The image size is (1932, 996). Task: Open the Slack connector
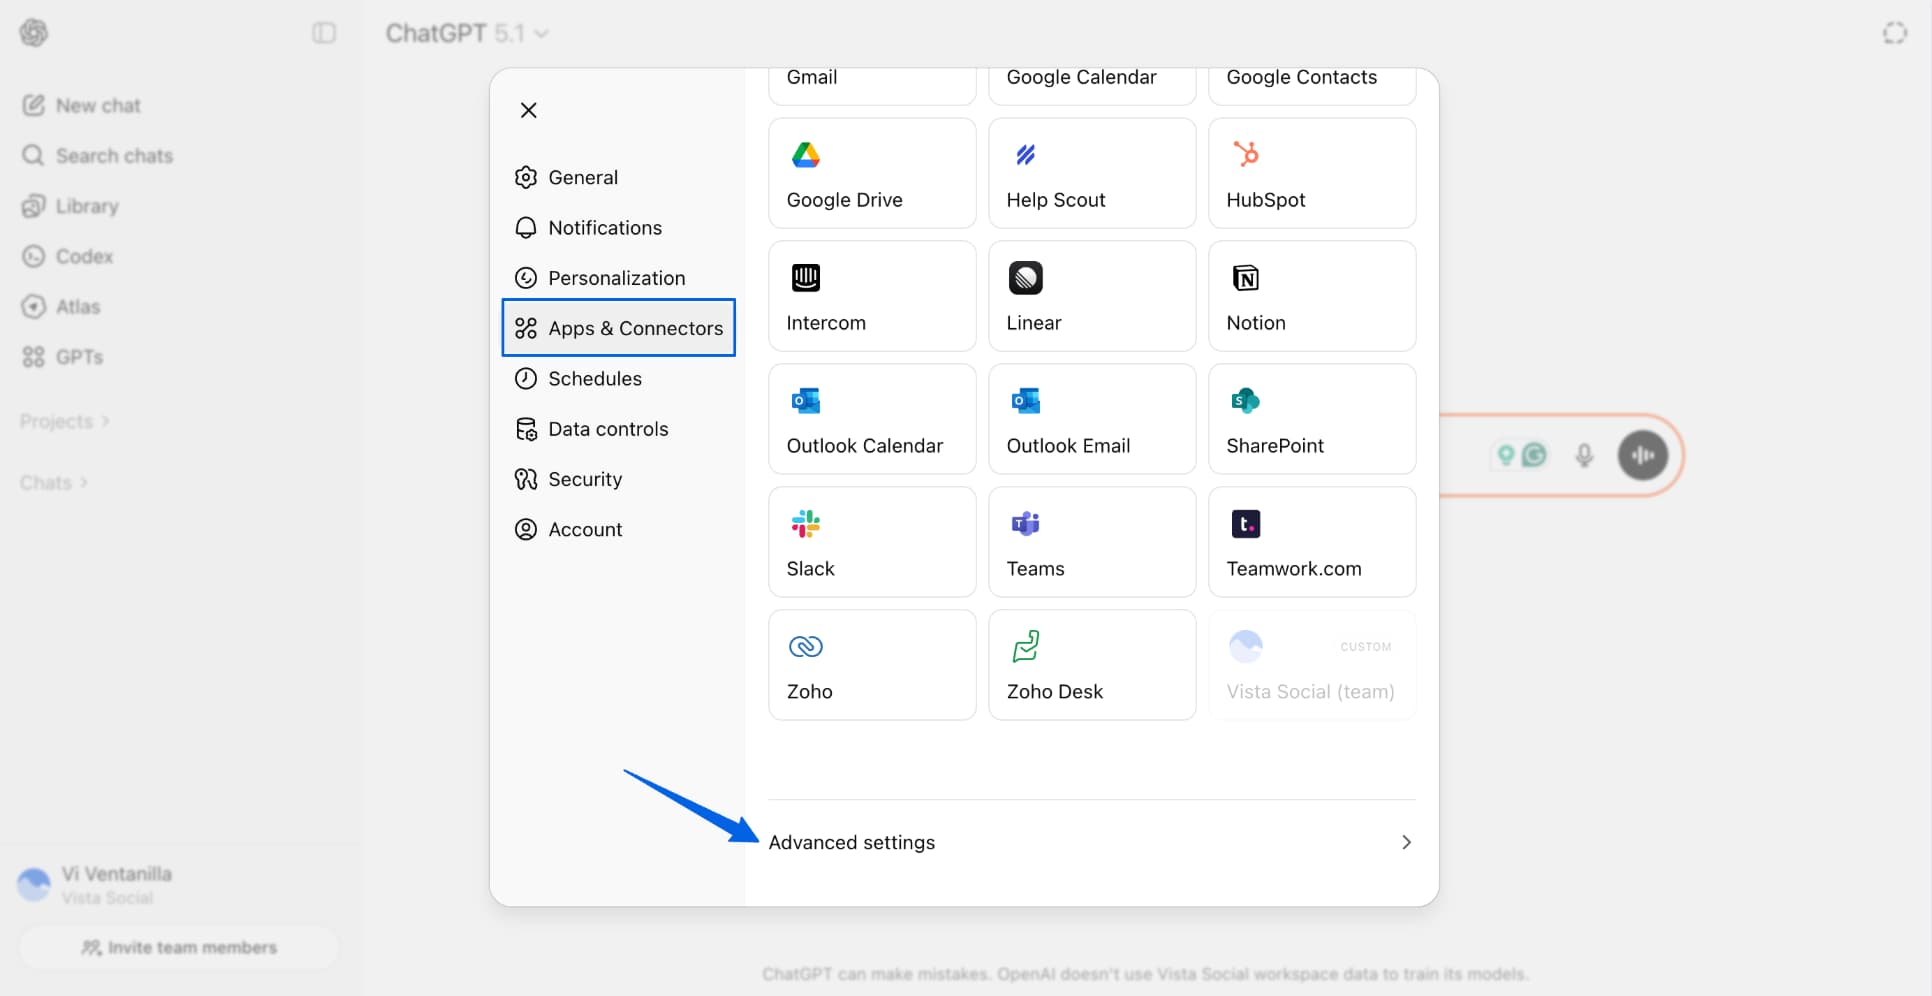pyautogui.click(x=871, y=541)
